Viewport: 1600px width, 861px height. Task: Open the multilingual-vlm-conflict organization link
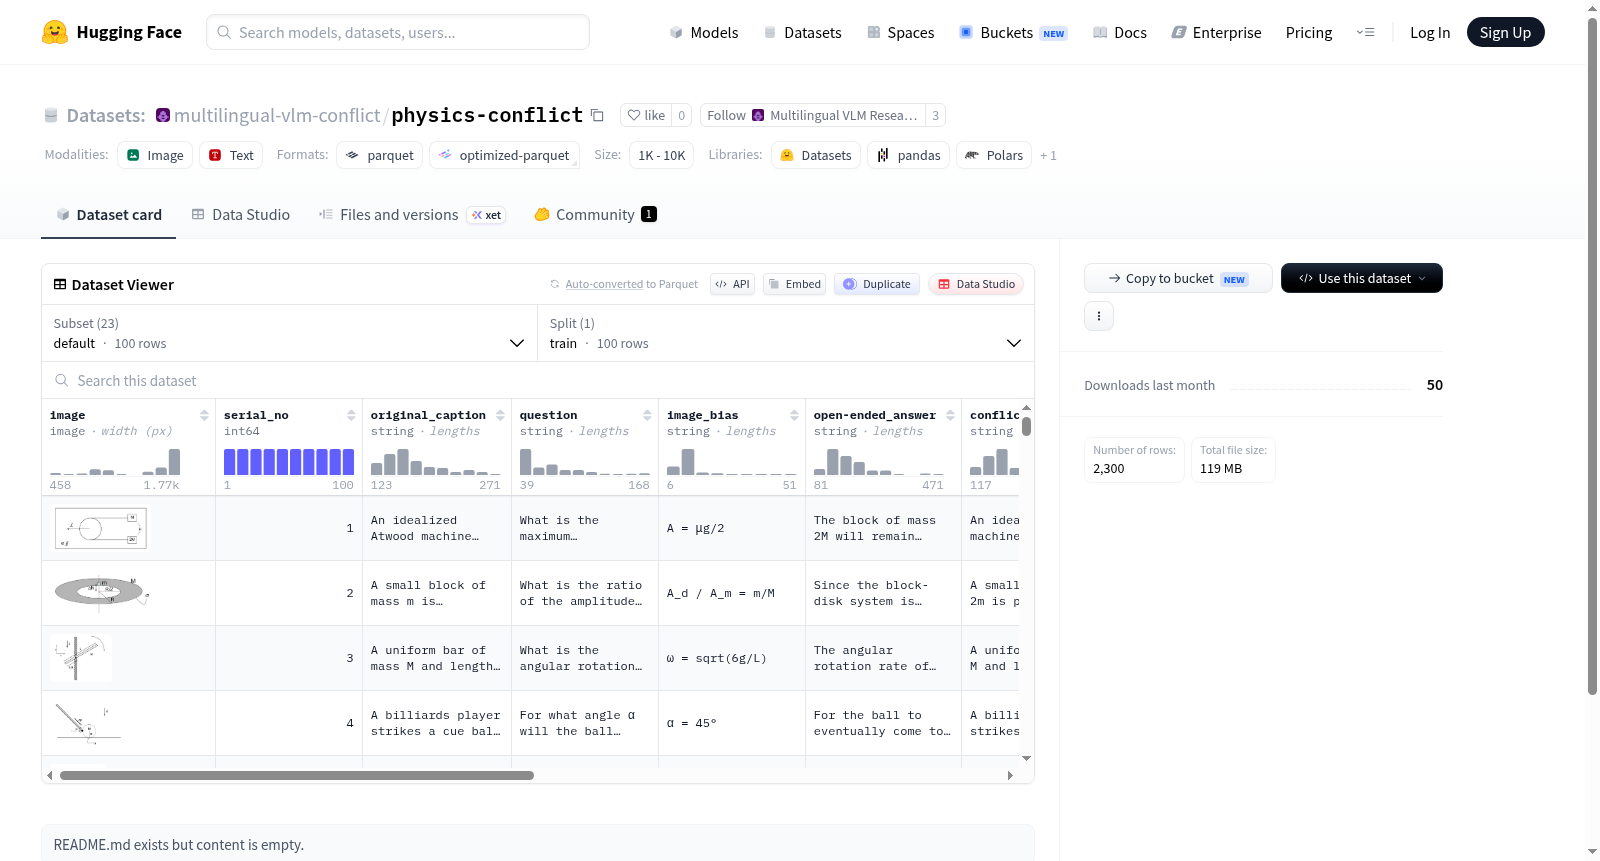click(277, 115)
